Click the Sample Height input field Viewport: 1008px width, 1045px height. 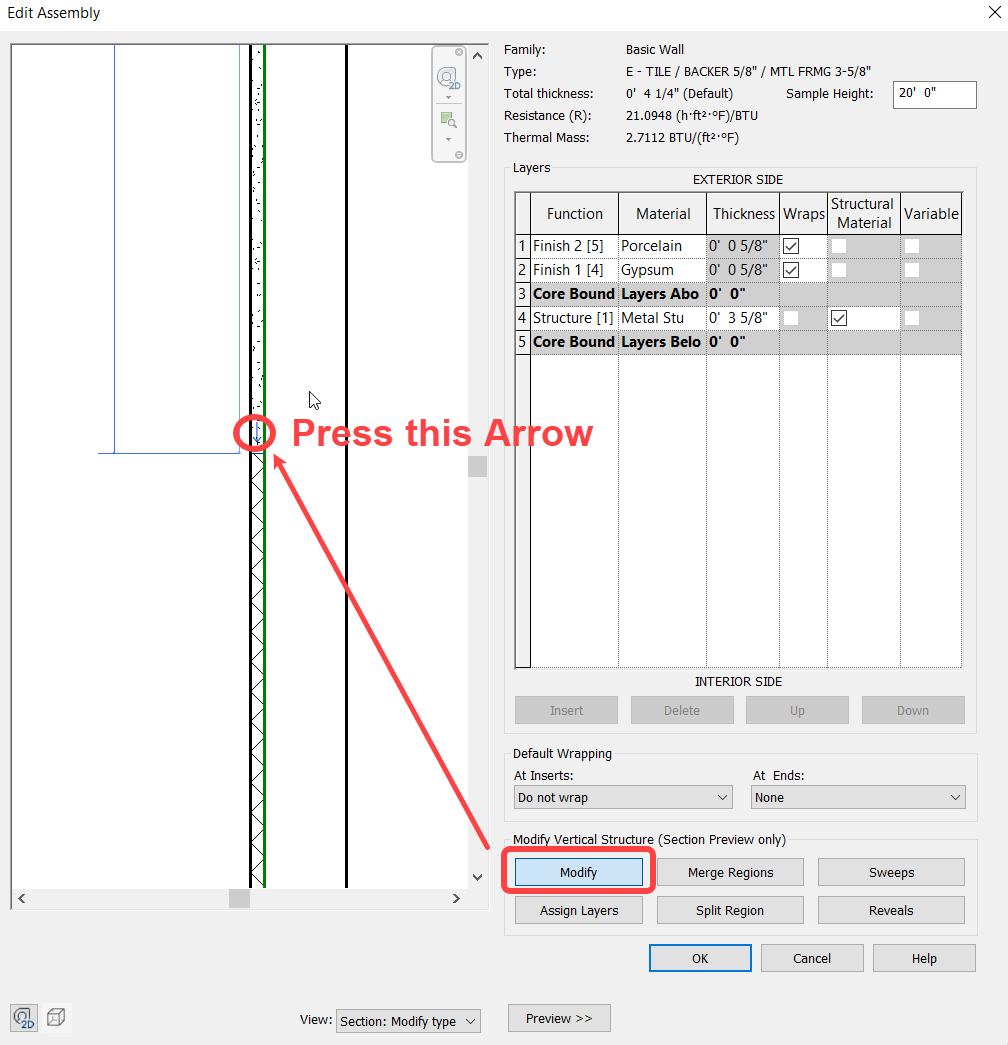(x=934, y=94)
